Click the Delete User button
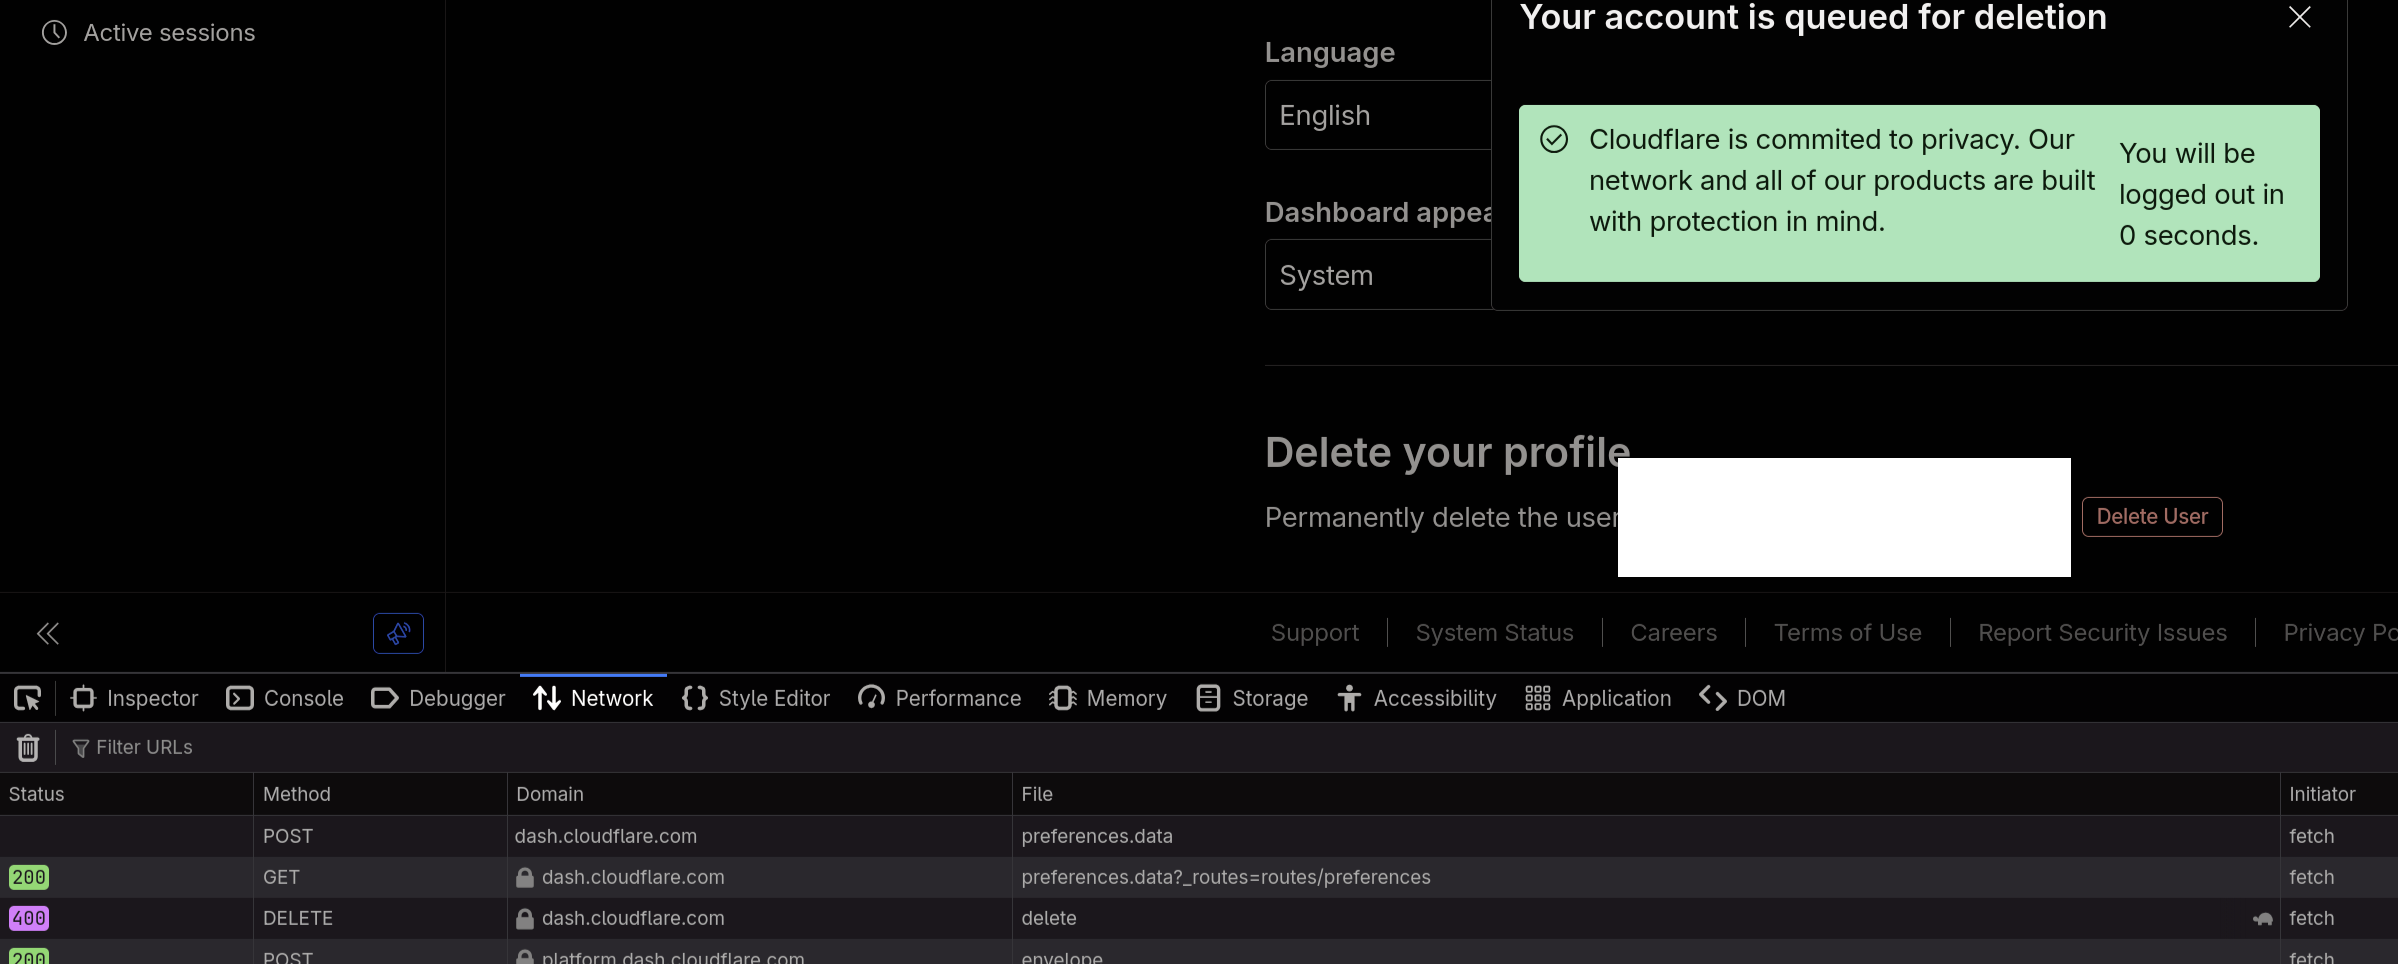Image resolution: width=2398 pixels, height=964 pixels. [x=2151, y=517]
